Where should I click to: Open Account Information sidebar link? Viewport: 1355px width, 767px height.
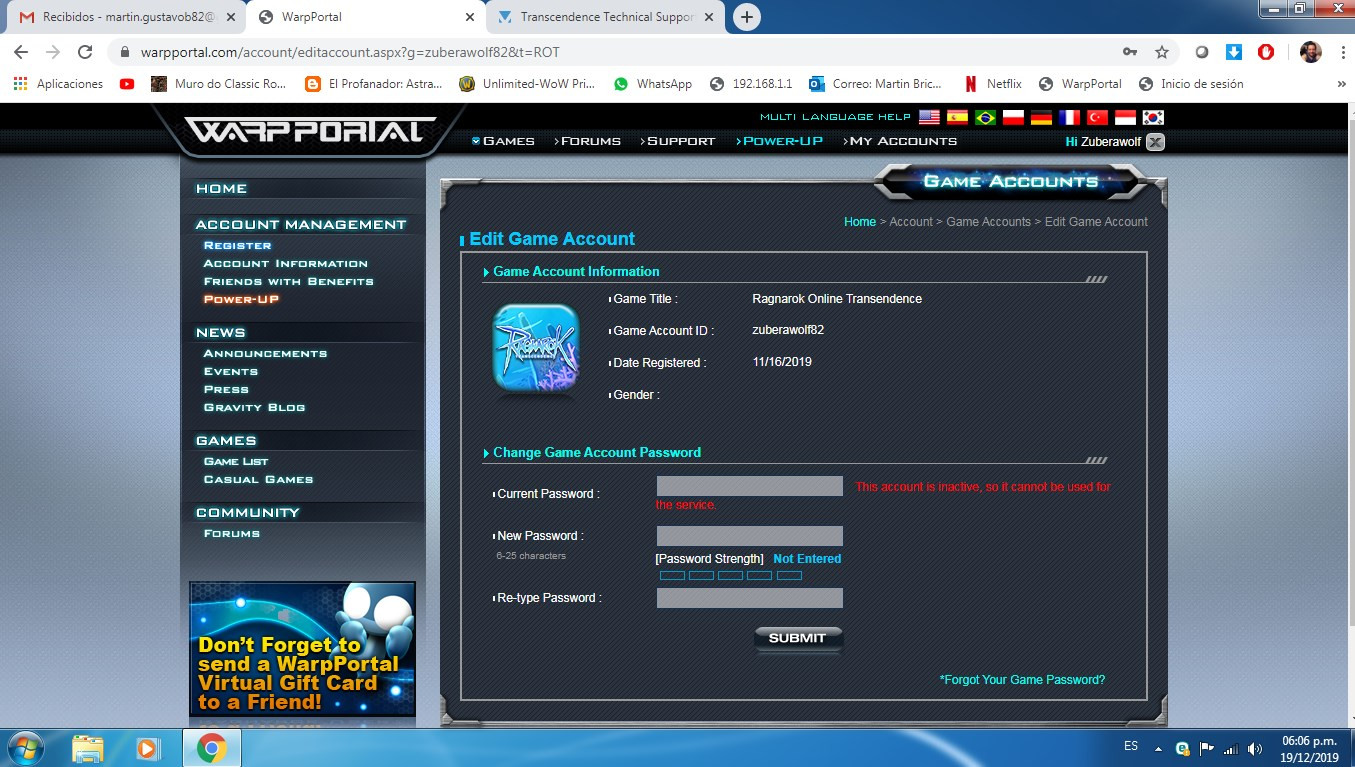pyautogui.click(x=285, y=263)
